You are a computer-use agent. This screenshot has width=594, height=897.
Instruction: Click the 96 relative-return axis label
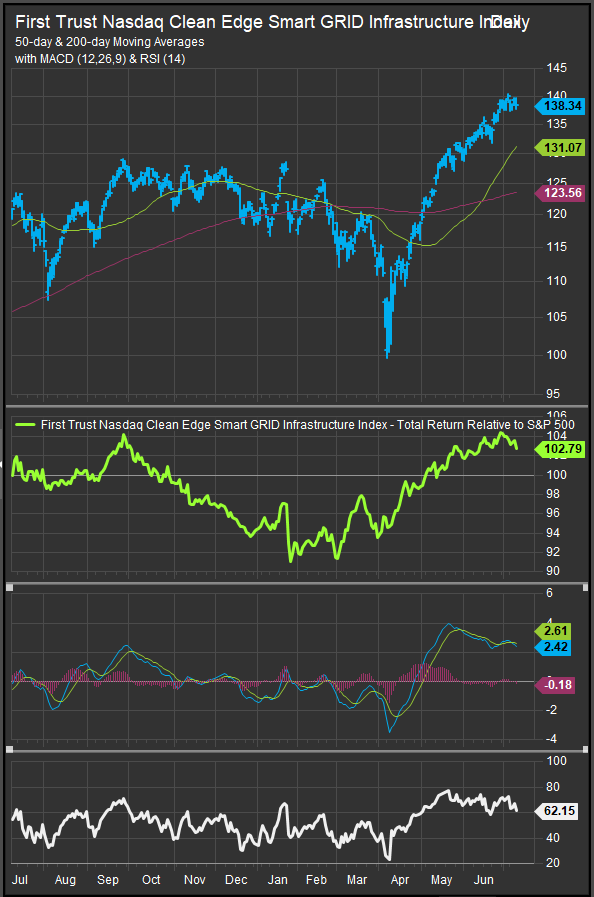[x=553, y=513]
